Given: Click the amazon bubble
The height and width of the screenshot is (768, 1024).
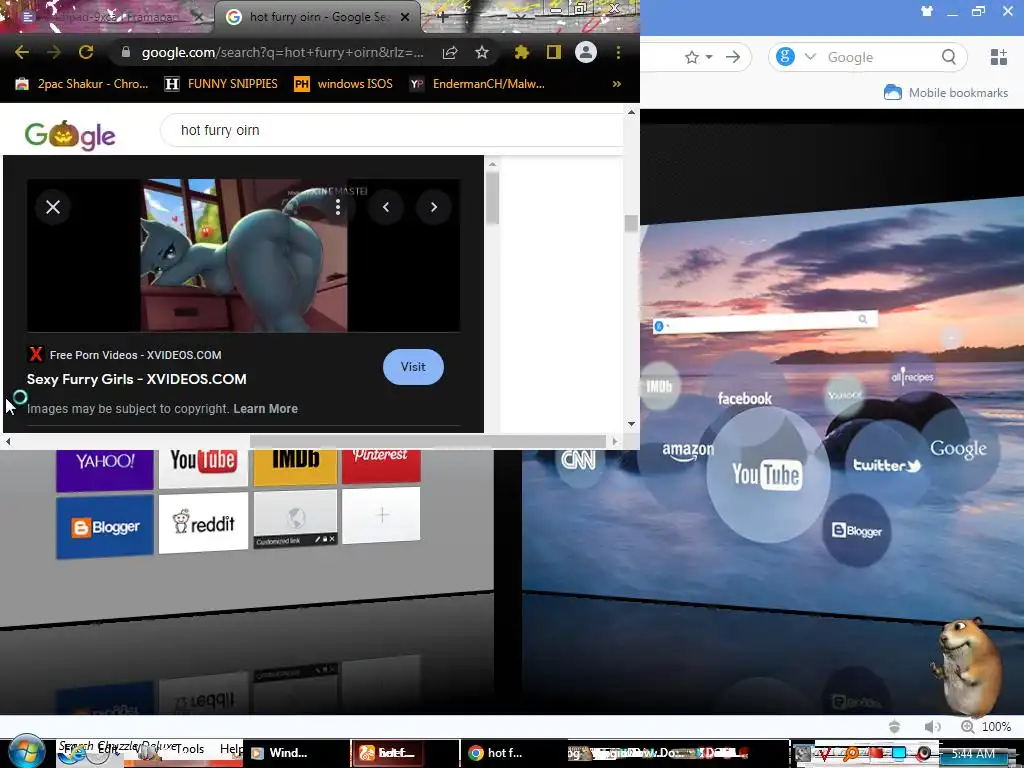Looking at the screenshot, I should 688,451.
